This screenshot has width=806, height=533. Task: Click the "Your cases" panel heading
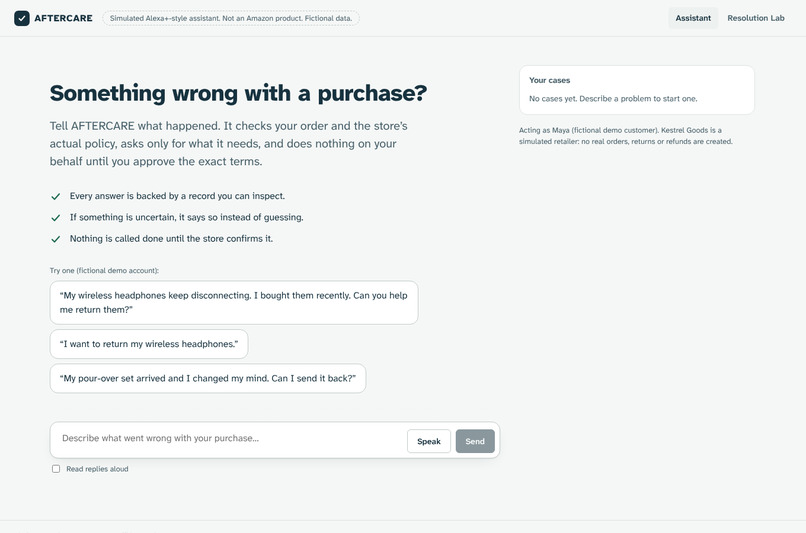549,80
